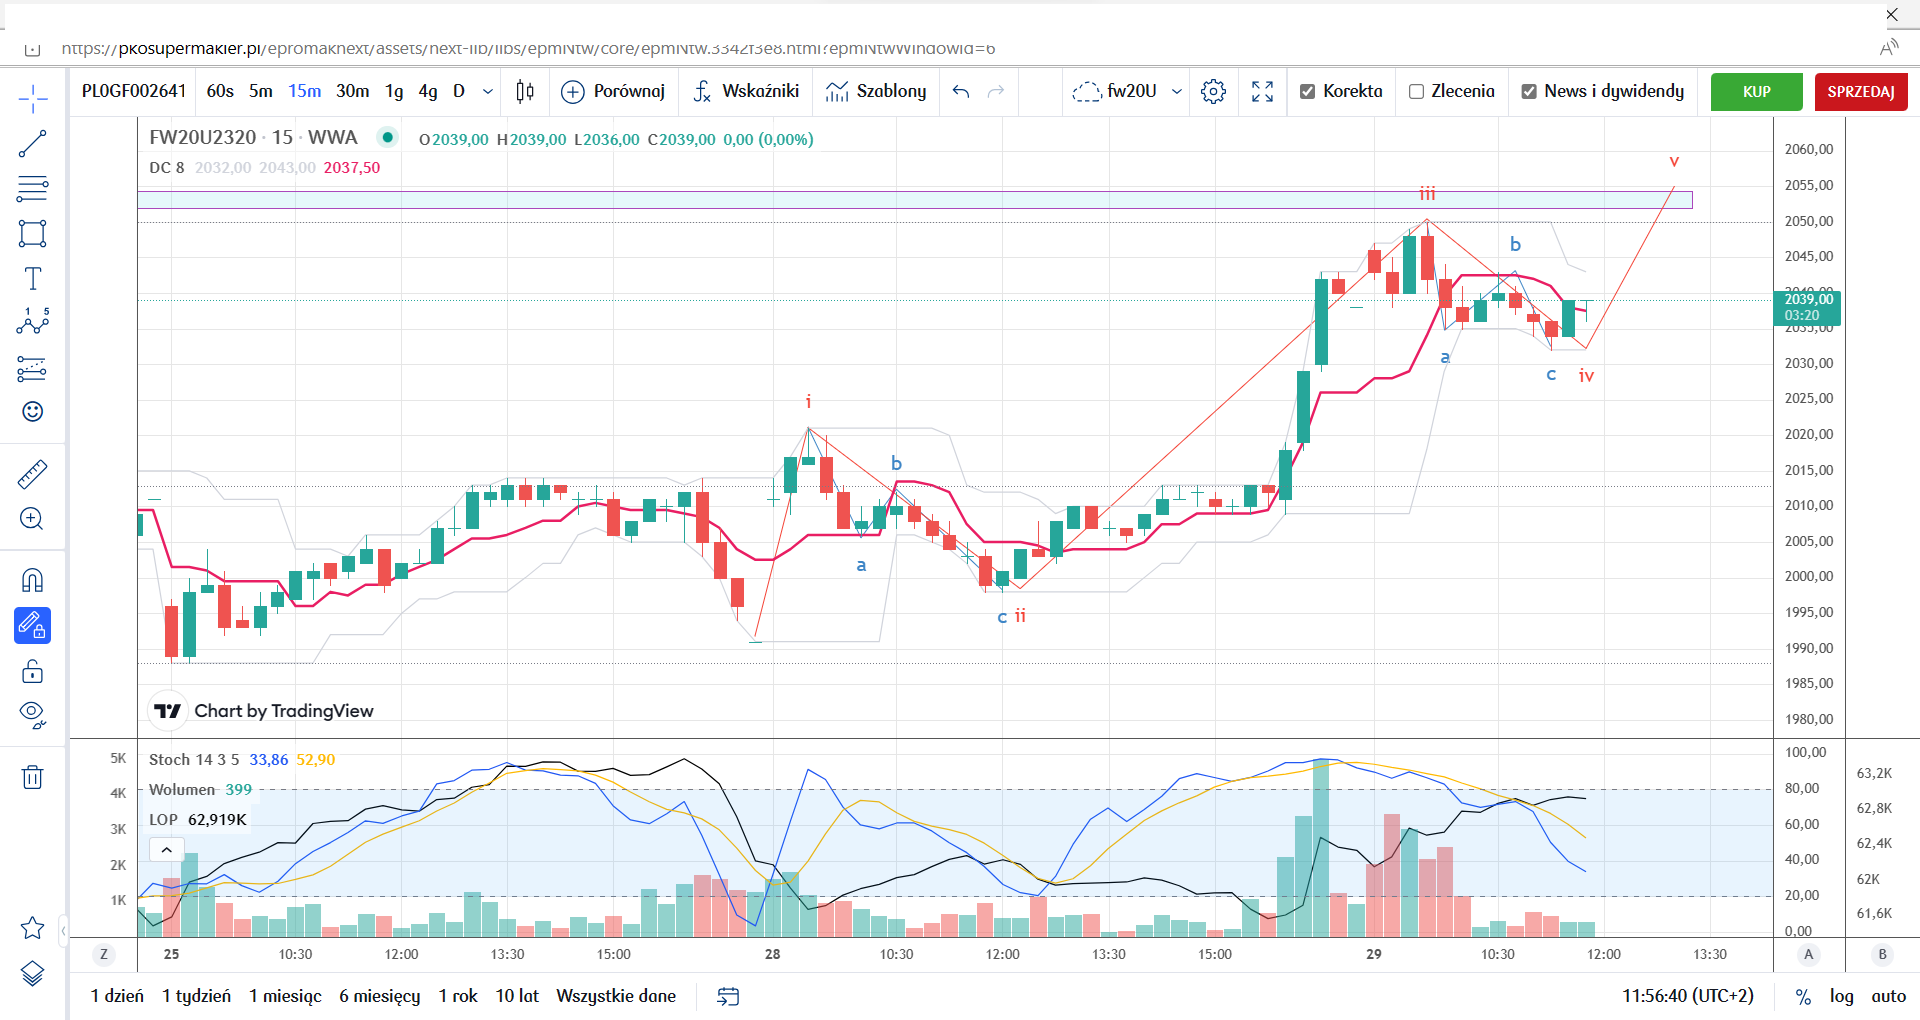Add chart to favorites star
1920x1020 pixels.
point(32,928)
